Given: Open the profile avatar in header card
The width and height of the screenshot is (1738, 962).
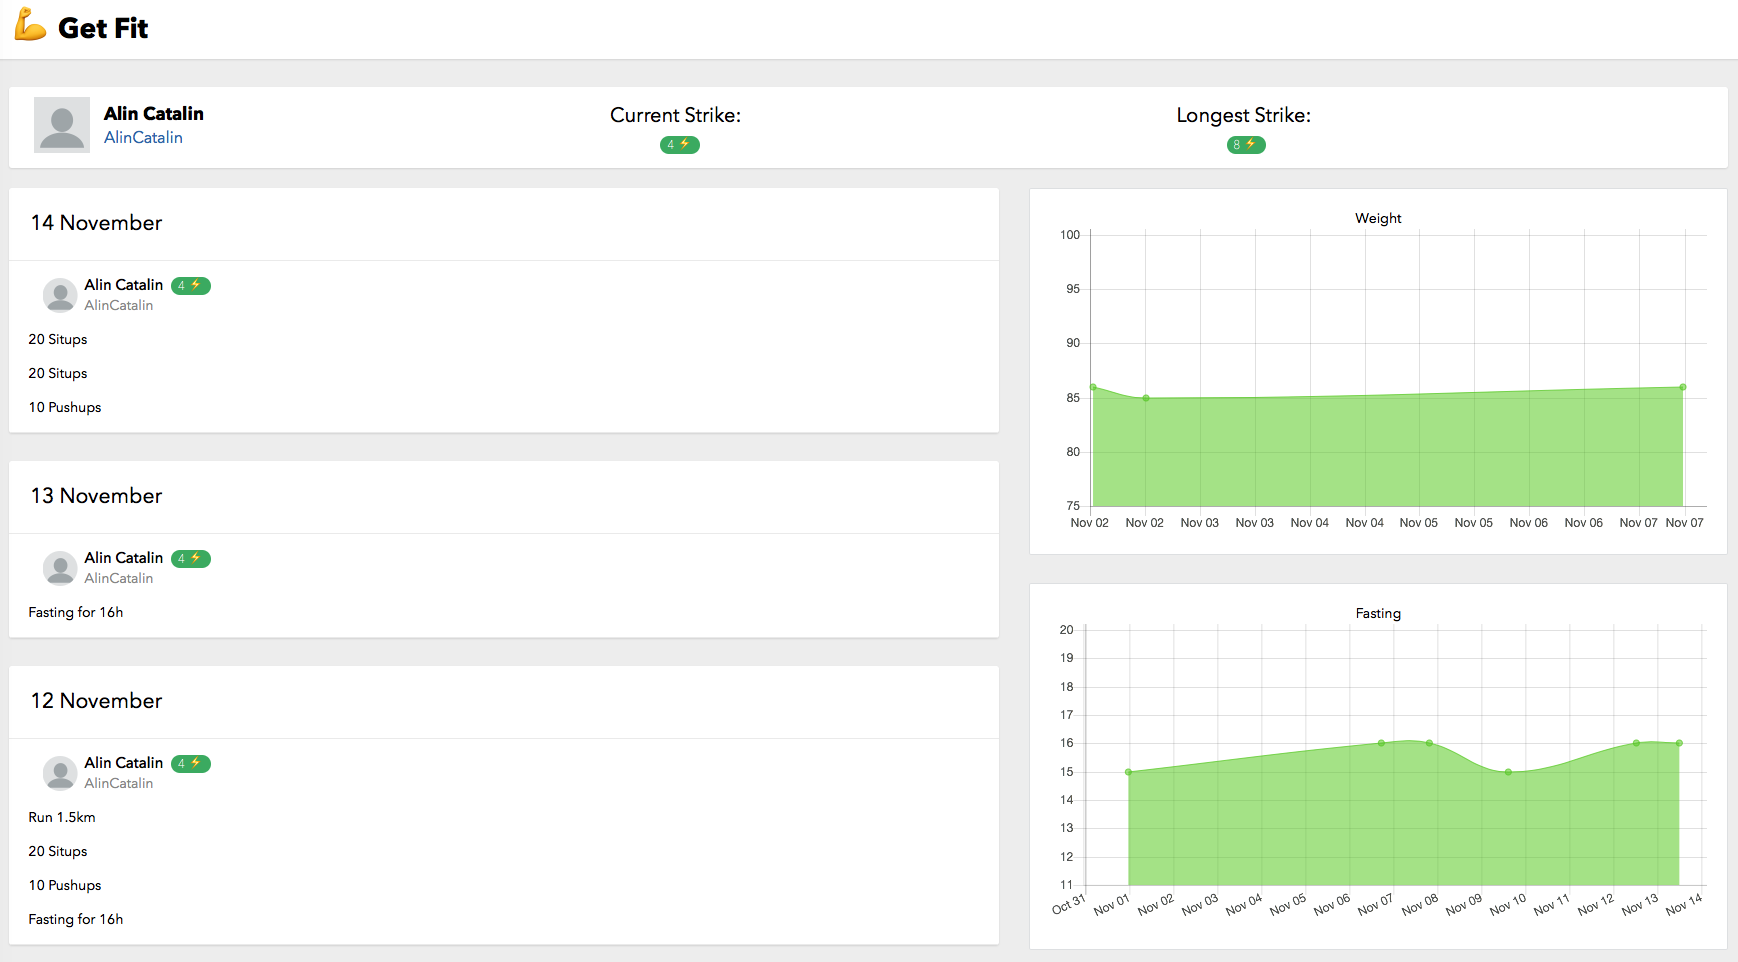Looking at the screenshot, I should click(62, 125).
